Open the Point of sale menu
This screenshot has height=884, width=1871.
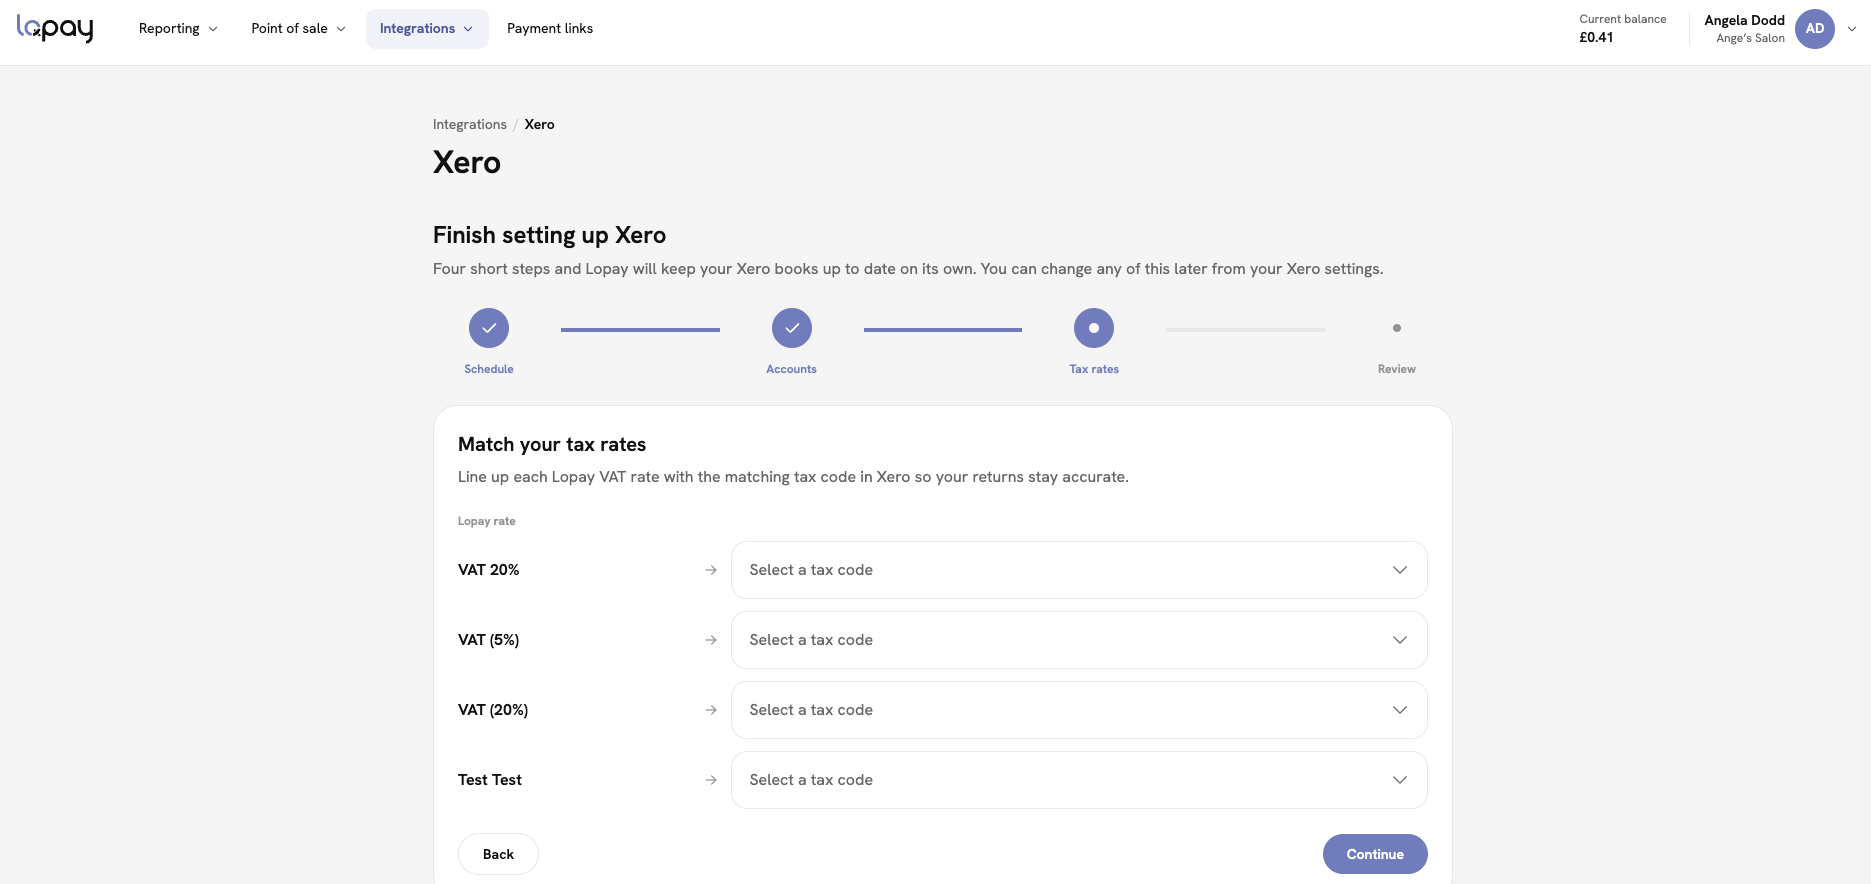(x=298, y=29)
